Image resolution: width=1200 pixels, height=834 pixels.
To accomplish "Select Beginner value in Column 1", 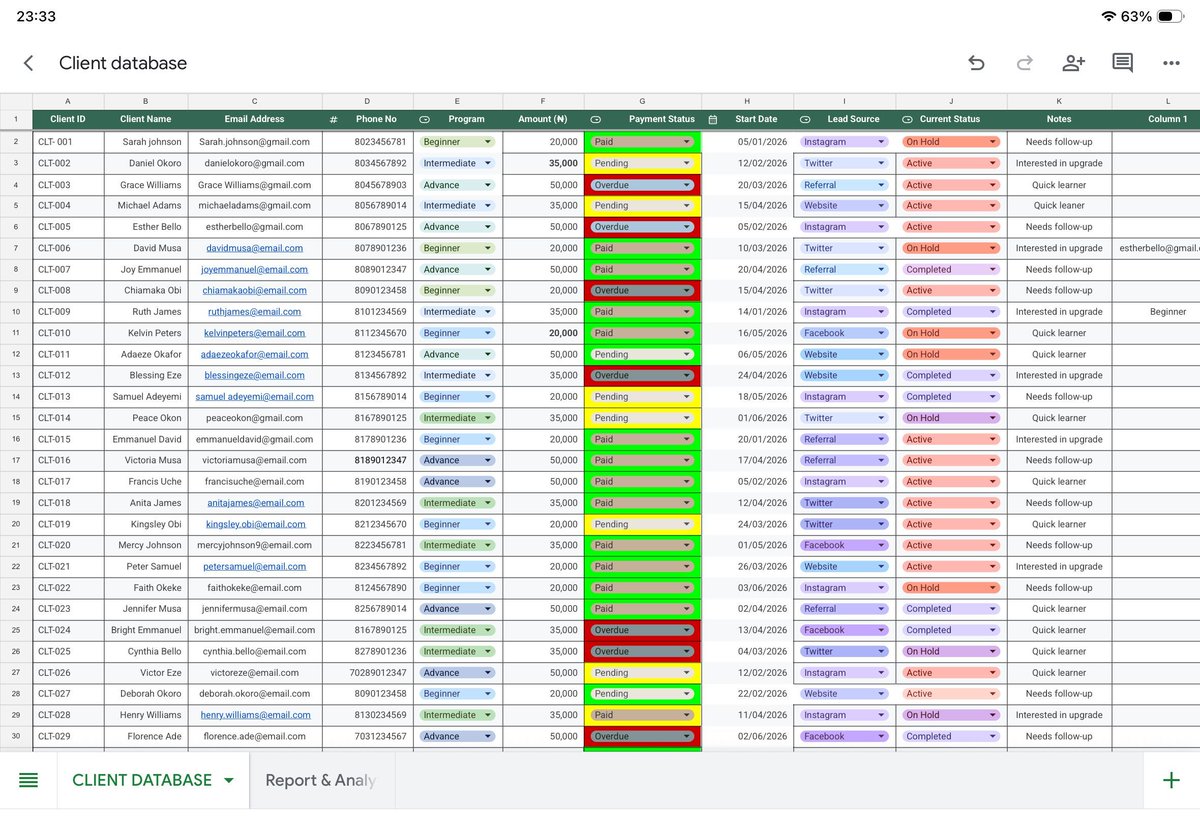I will pos(1167,312).
